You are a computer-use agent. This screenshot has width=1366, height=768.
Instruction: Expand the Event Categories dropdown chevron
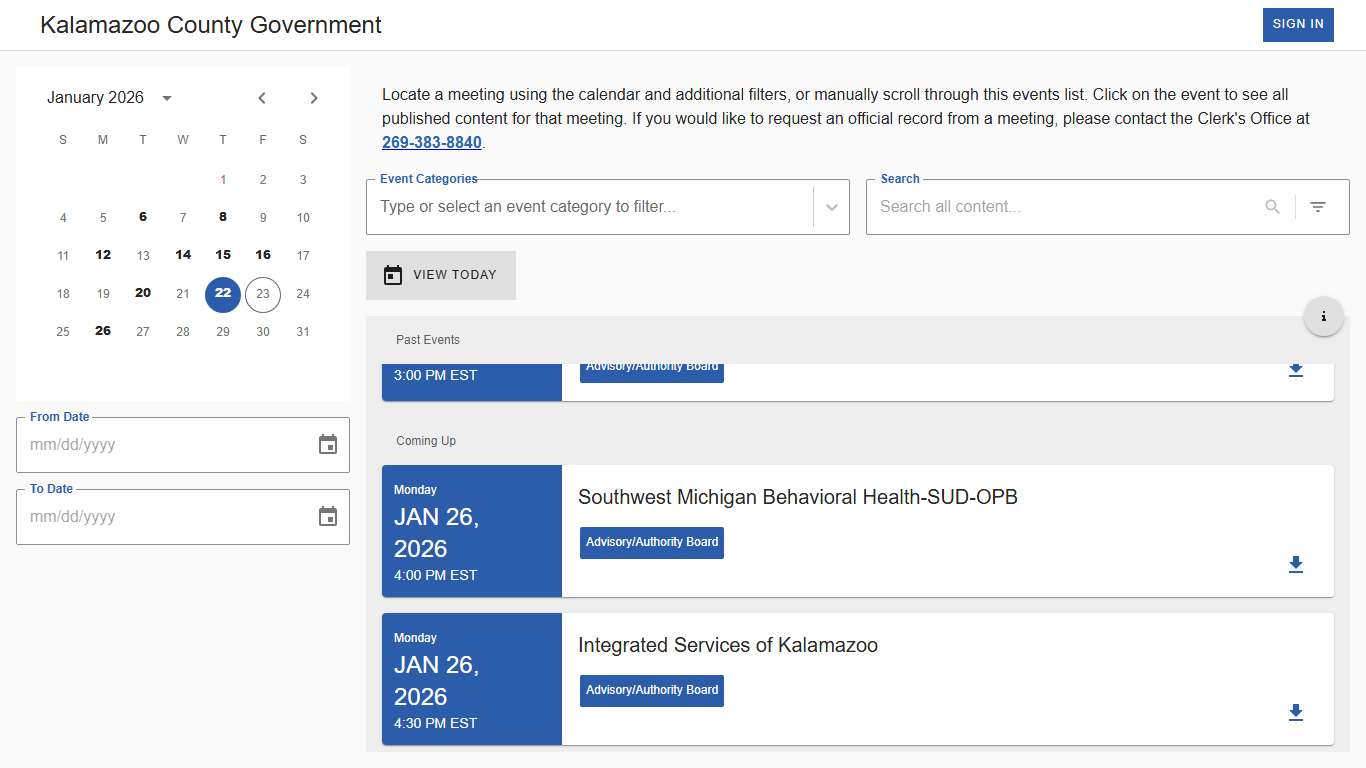click(x=831, y=207)
